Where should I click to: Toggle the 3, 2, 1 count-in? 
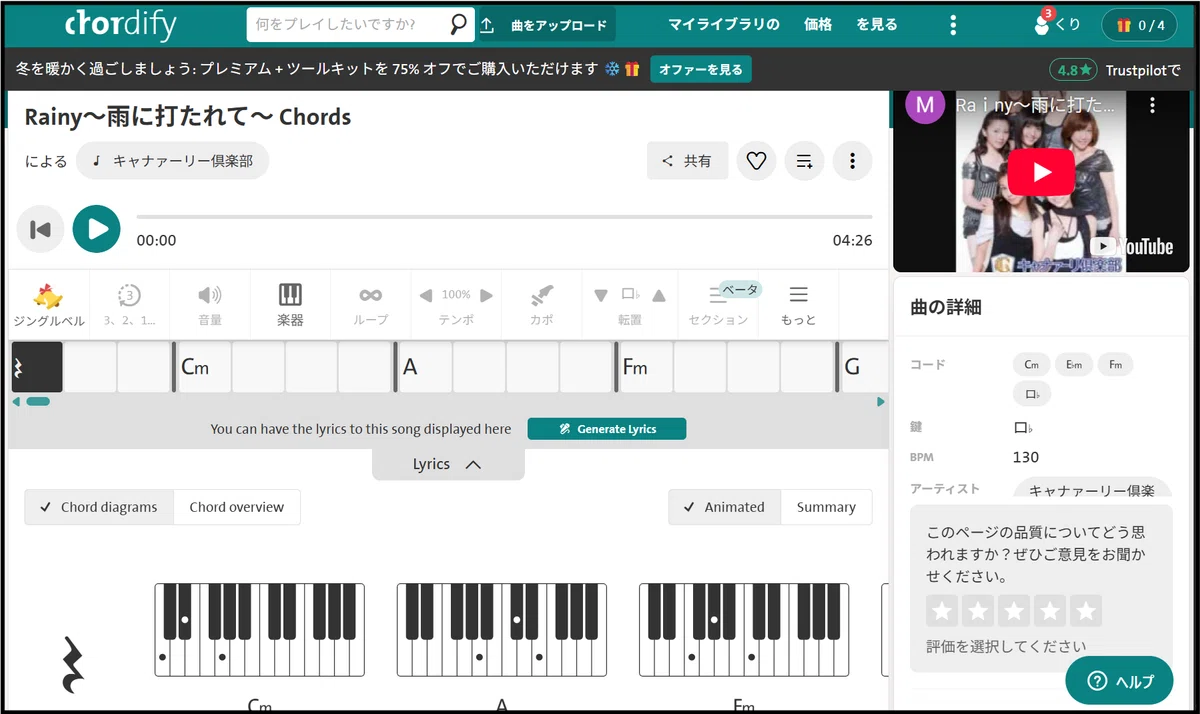pyautogui.click(x=129, y=305)
